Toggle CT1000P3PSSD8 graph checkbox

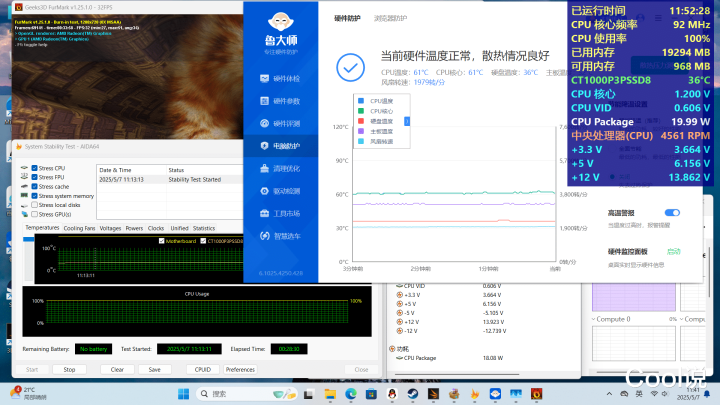coord(203,241)
